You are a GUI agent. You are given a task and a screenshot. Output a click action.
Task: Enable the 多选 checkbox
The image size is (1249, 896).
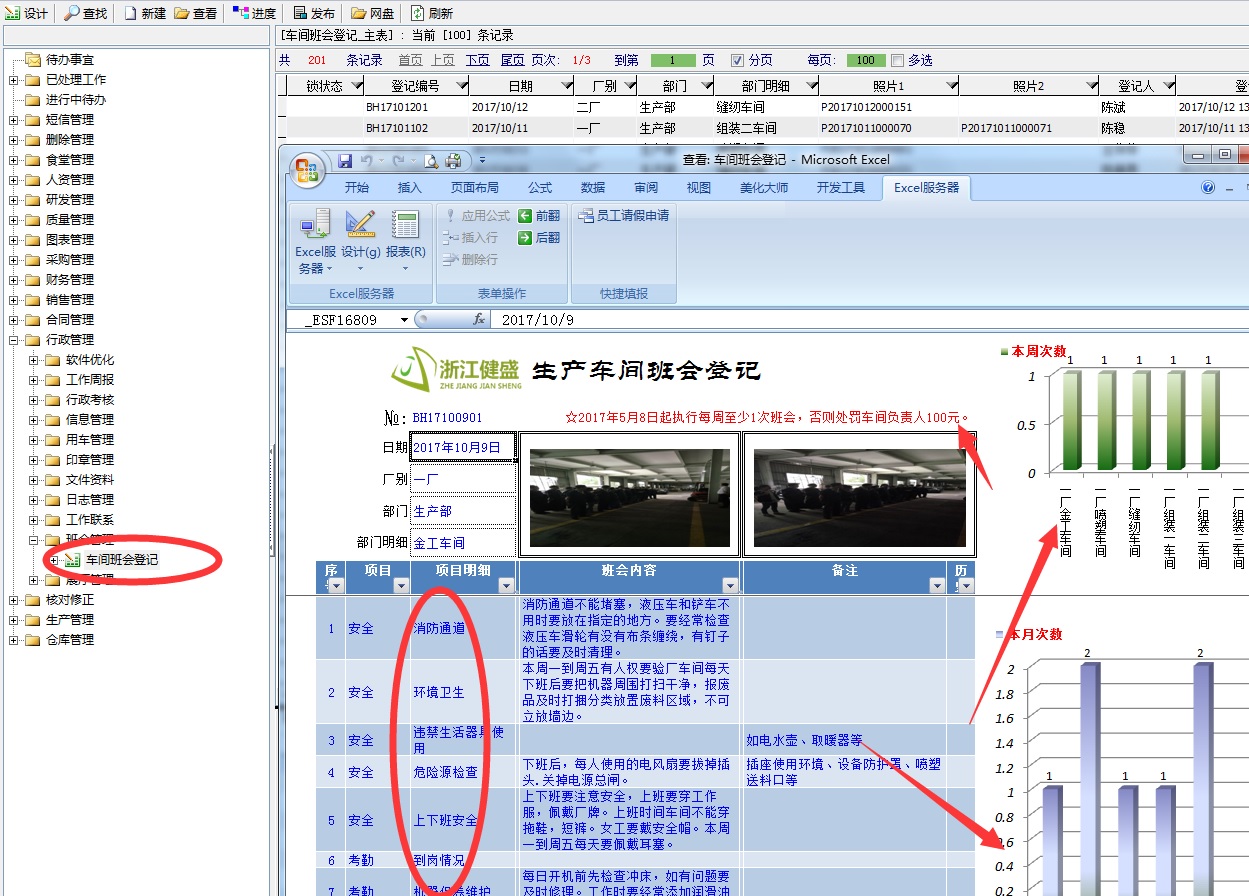897,60
